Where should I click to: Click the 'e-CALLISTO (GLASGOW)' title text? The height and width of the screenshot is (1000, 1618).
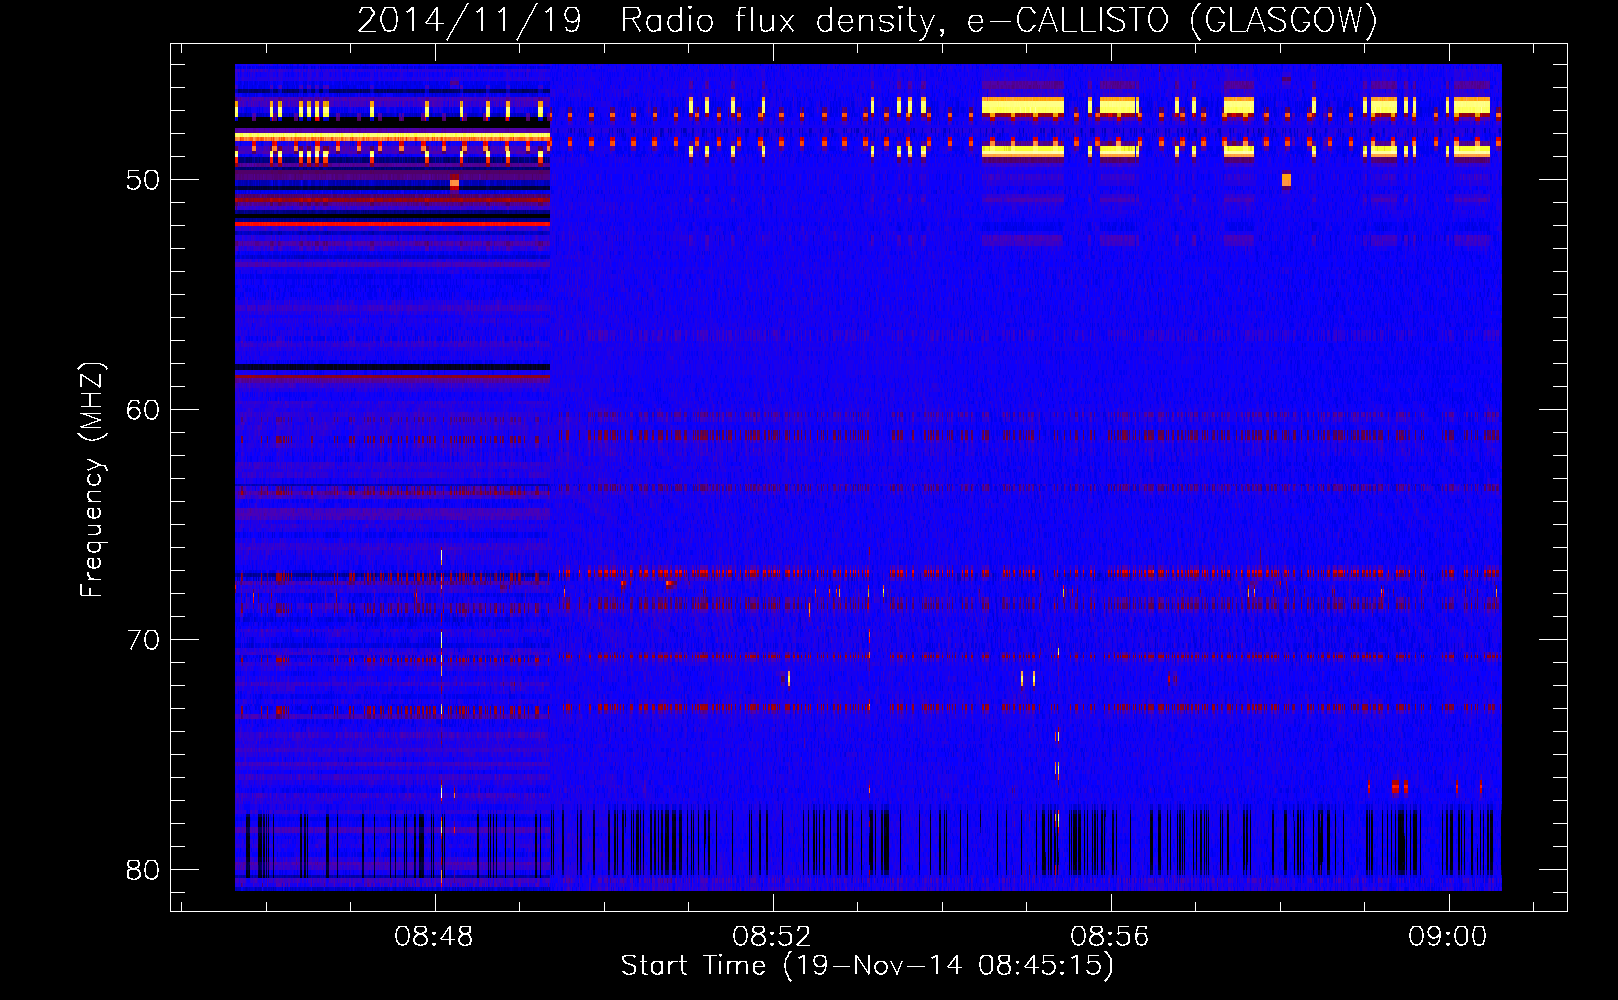coord(1172,21)
